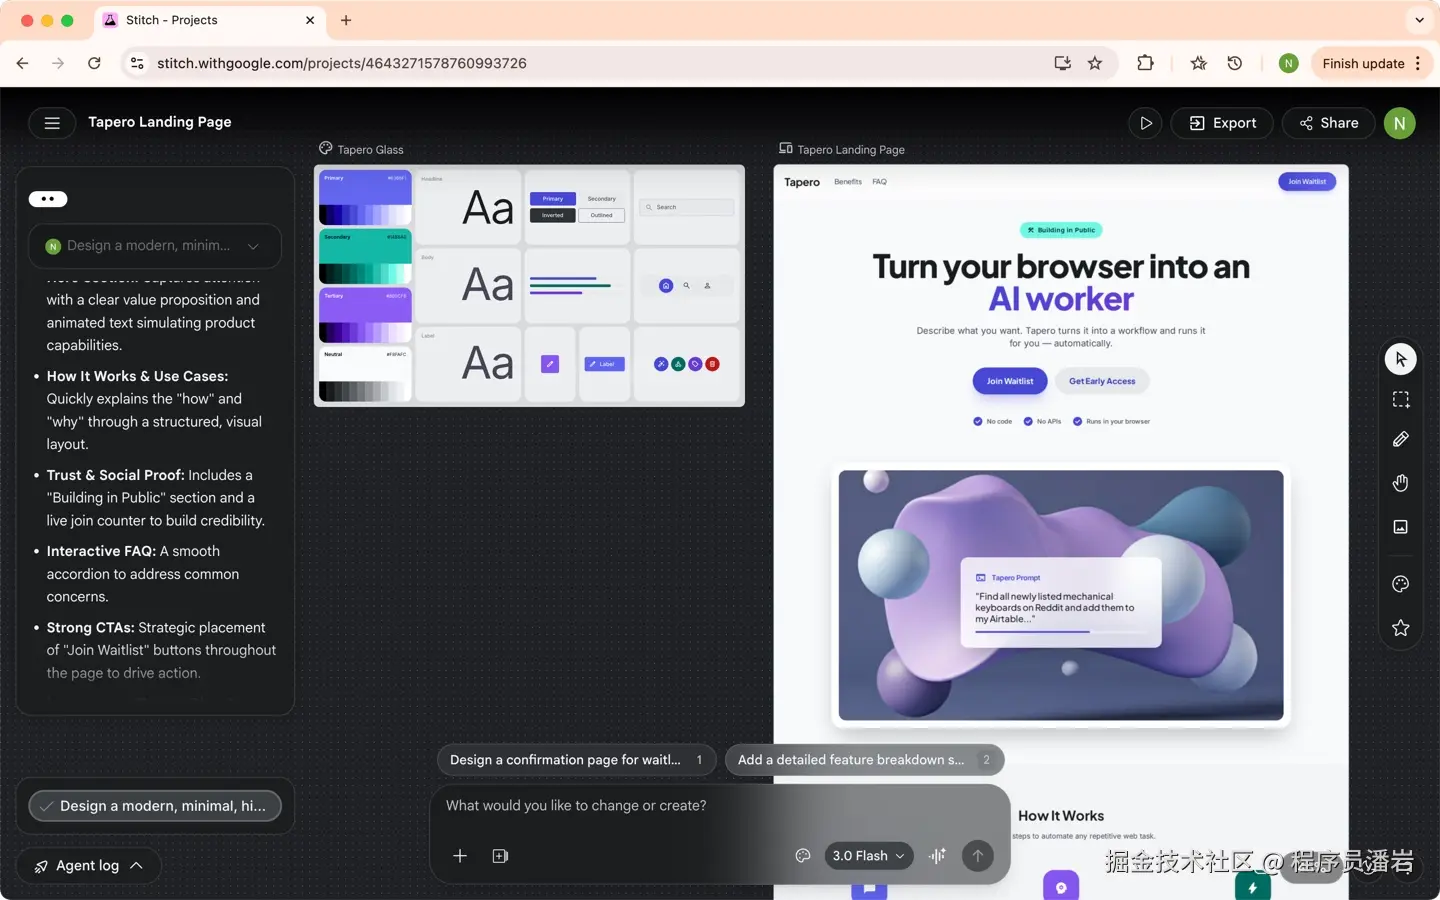This screenshot has height=900, width=1440.
Task: Click the two-dot loading indicator pill
Action: pyautogui.click(x=48, y=199)
